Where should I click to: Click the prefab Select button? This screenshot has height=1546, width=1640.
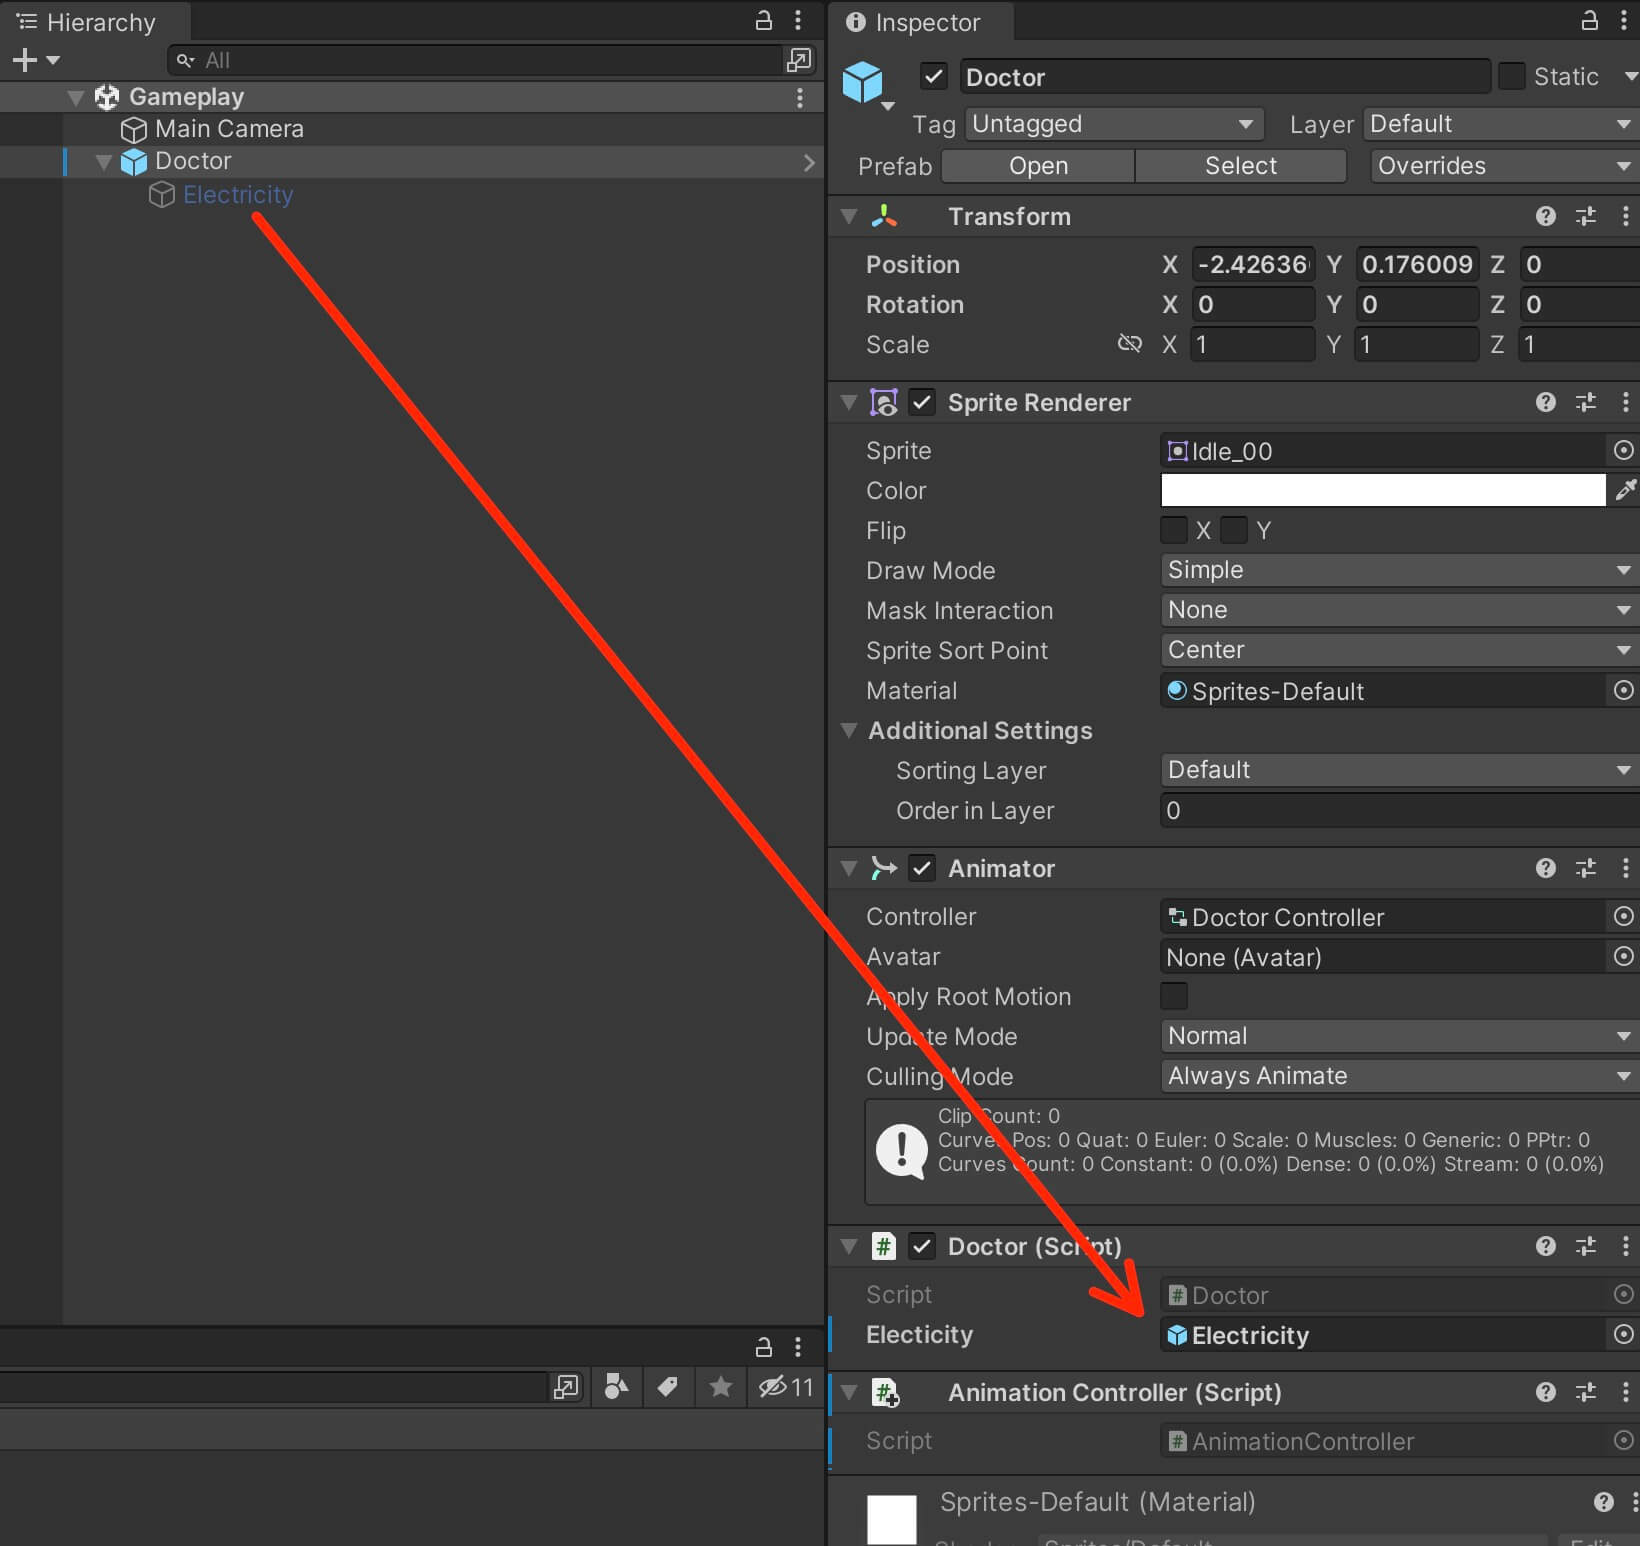1240,165
